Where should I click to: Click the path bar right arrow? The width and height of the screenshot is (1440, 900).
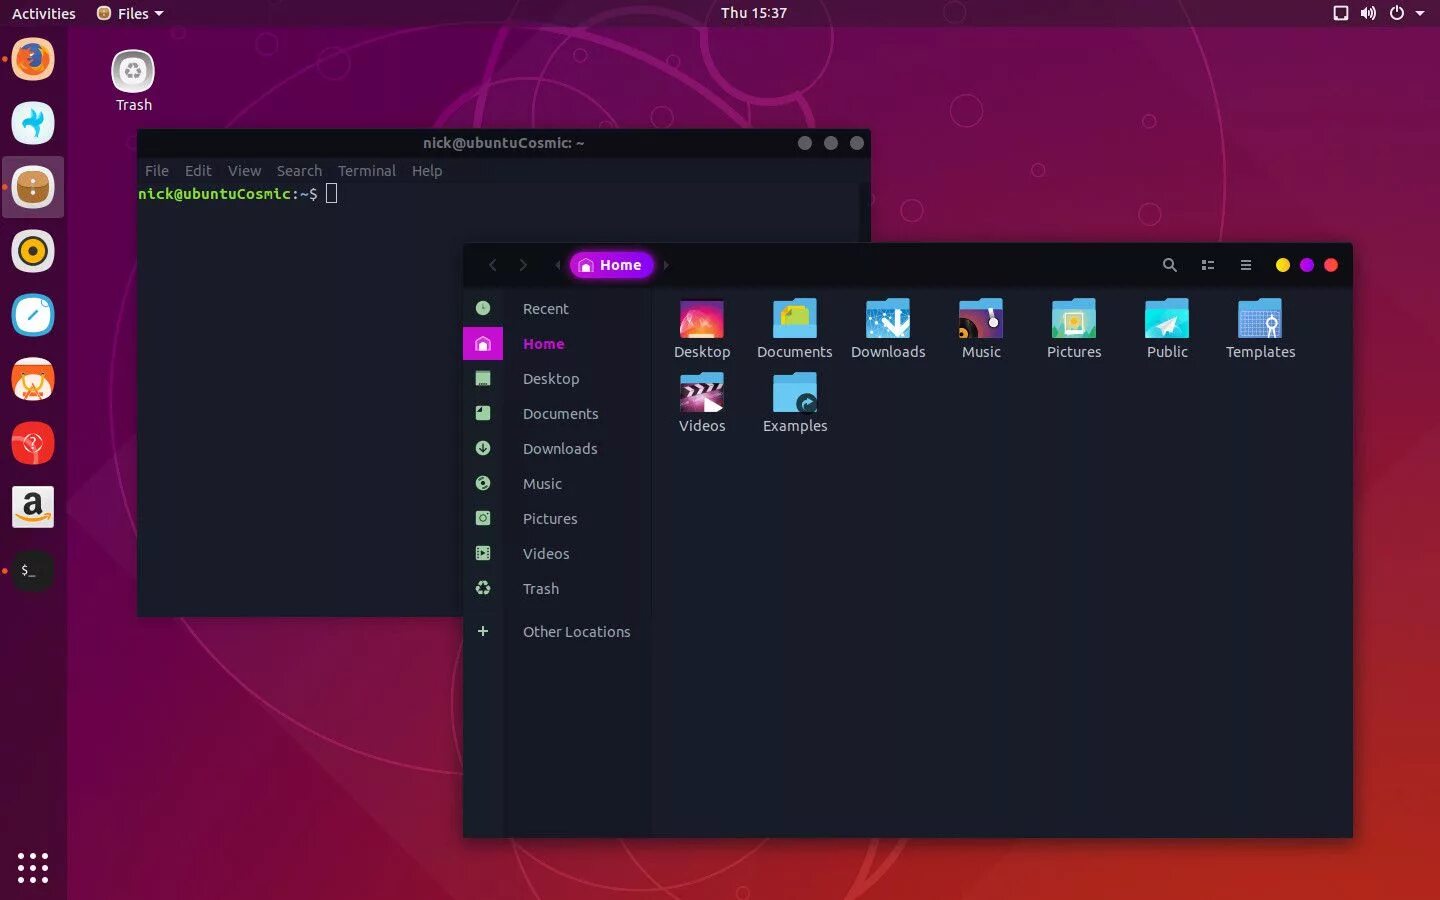pyautogui.click(x=666, y=265)
